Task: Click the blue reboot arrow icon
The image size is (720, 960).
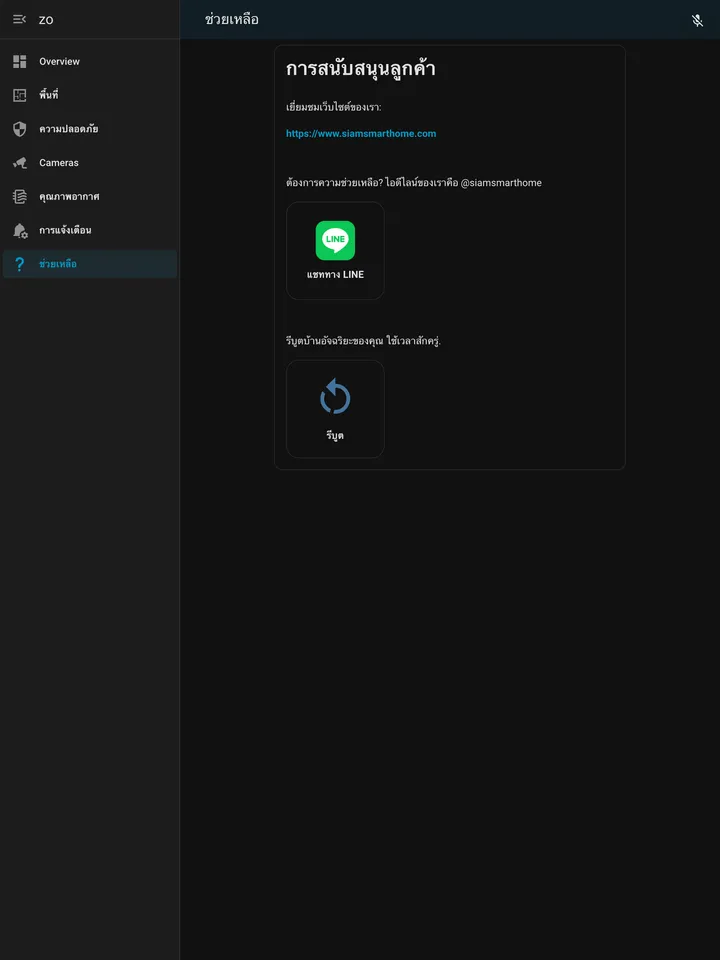Action: [335, 397]
